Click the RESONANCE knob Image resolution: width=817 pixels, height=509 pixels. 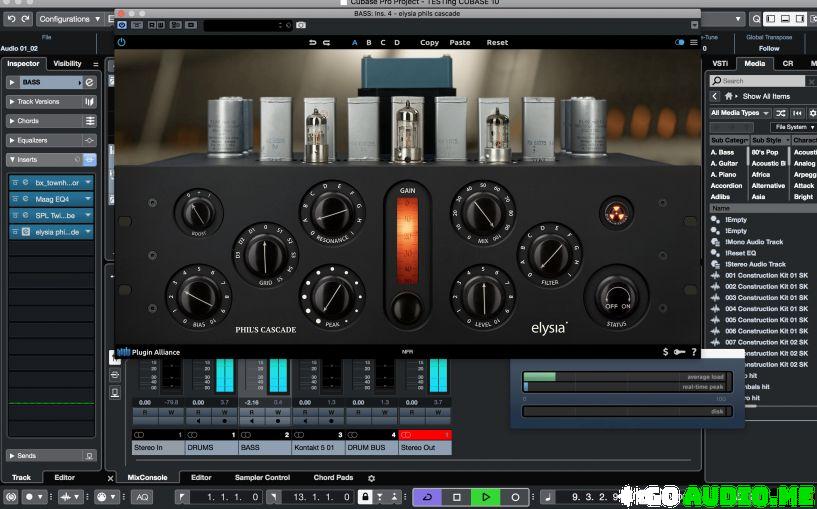332,213
